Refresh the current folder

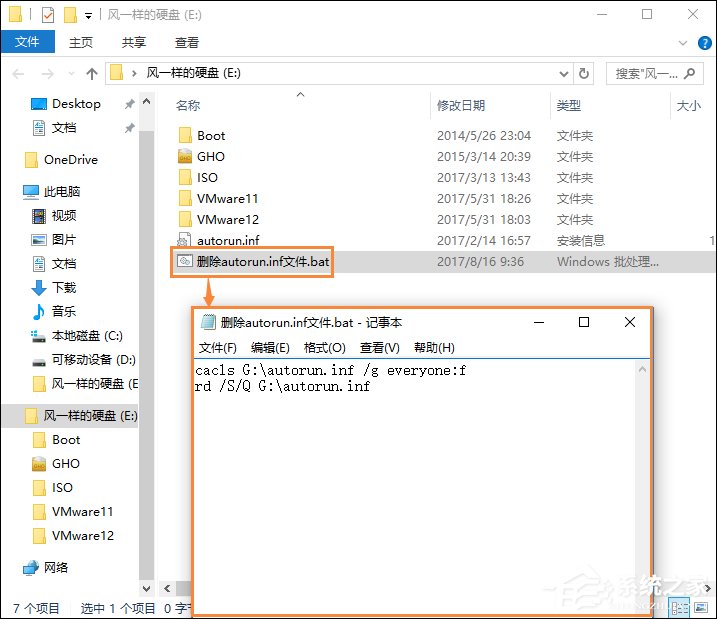(x=584, y=74)
